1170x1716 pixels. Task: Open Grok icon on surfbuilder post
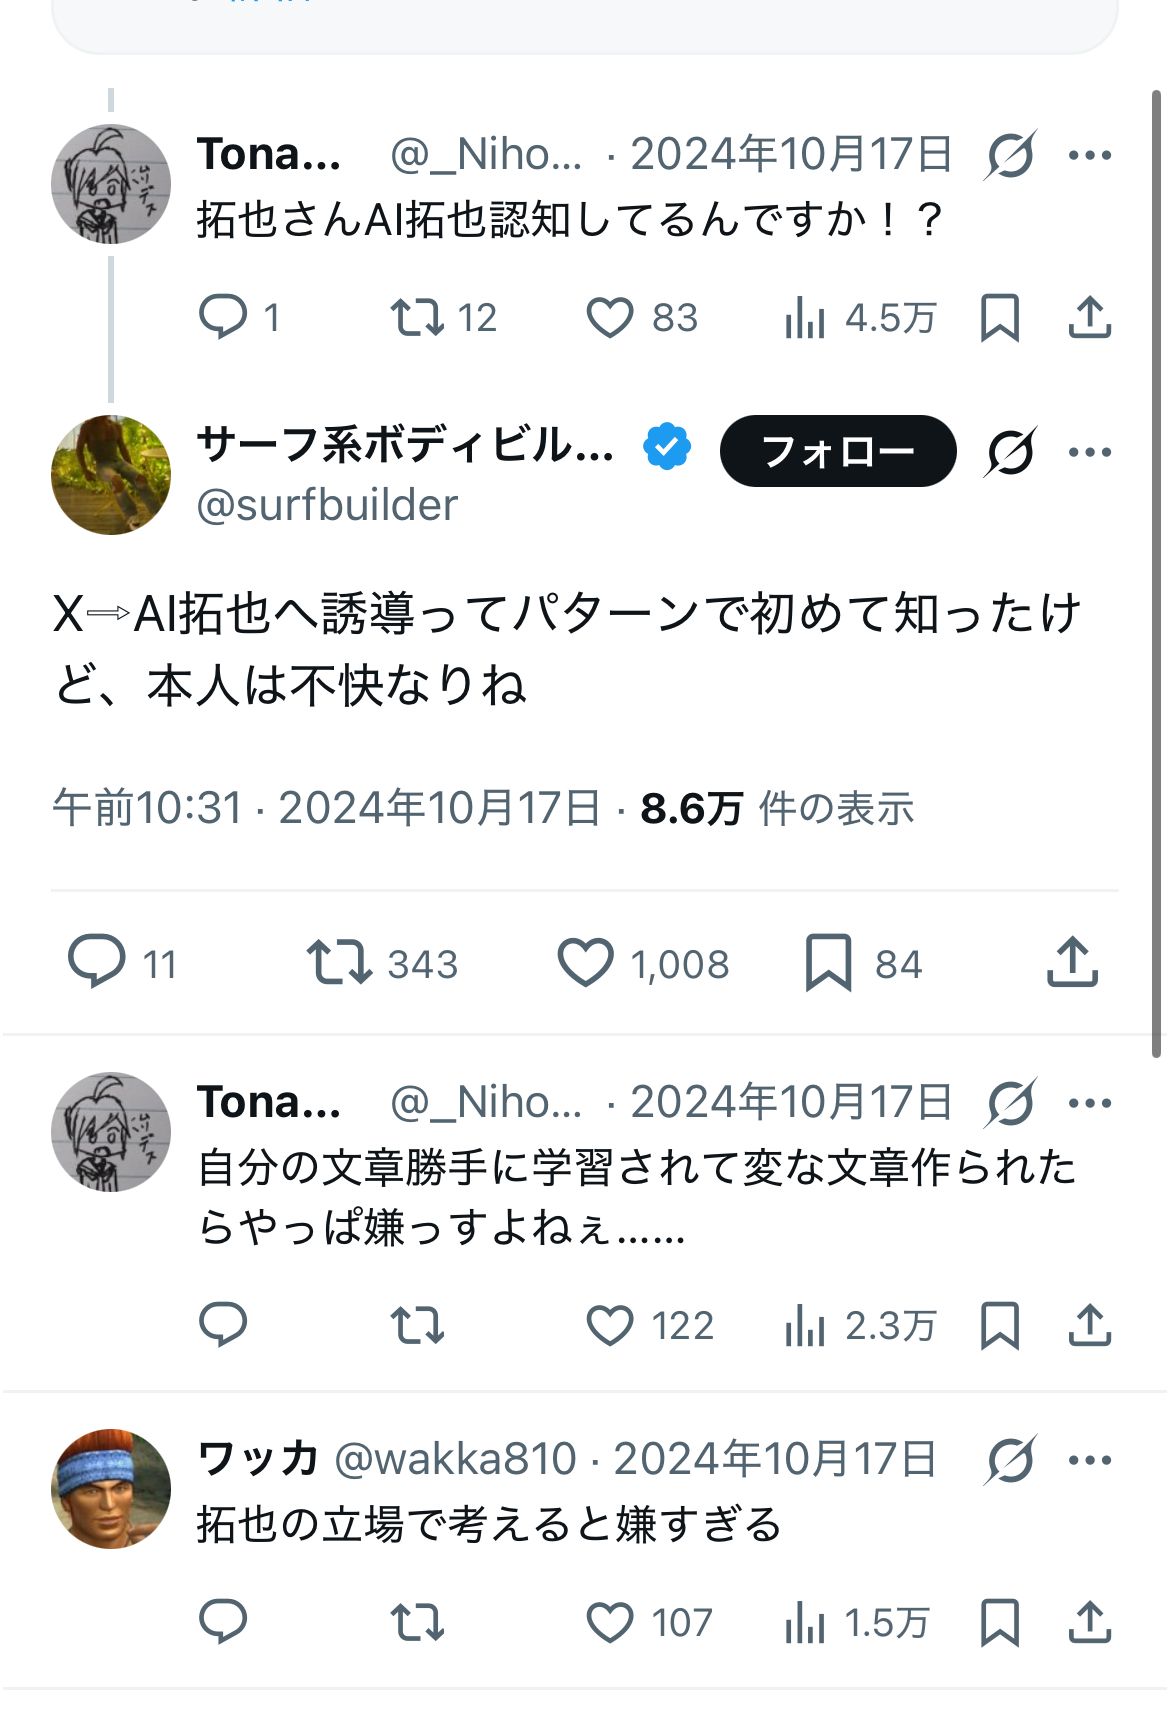point(1010,452)
